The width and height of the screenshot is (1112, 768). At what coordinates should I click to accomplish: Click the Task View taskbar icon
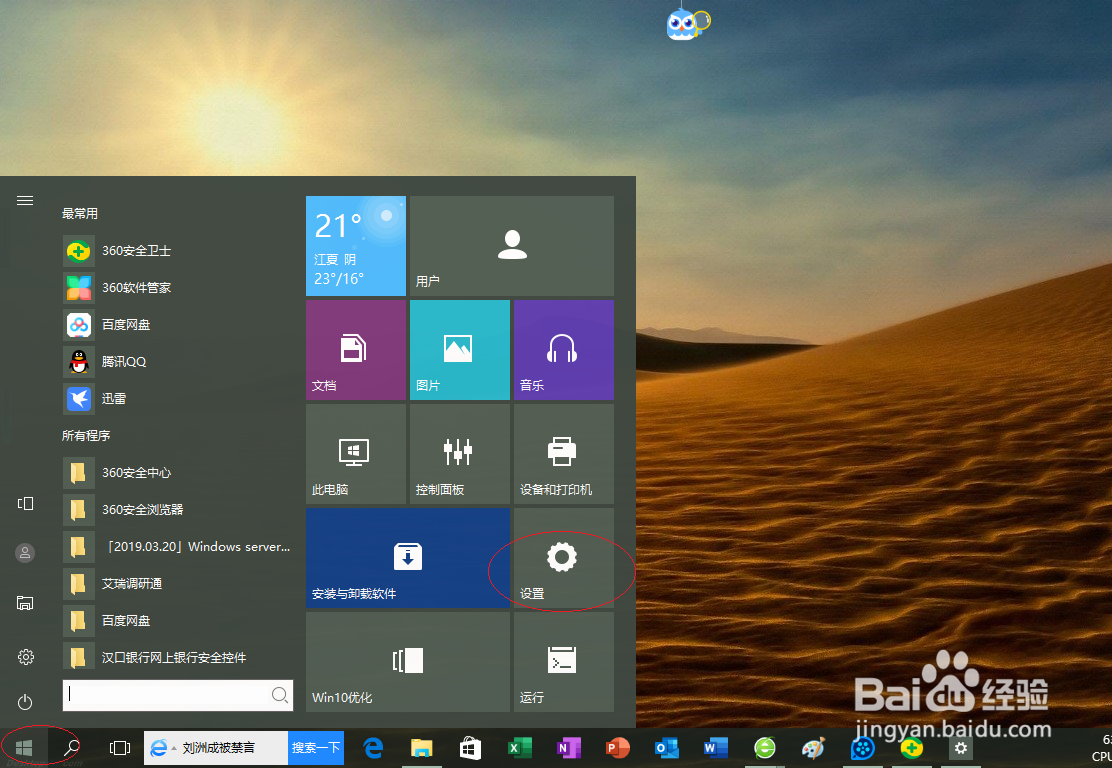click(120, 747)
